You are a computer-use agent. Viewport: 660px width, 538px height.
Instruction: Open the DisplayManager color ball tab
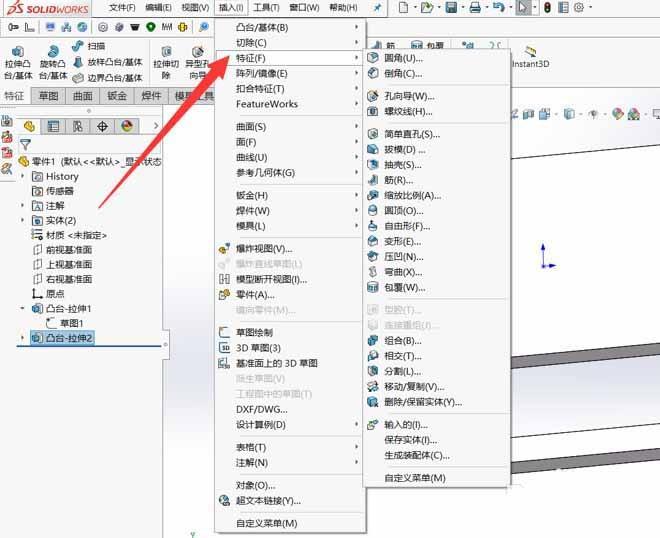127,126
